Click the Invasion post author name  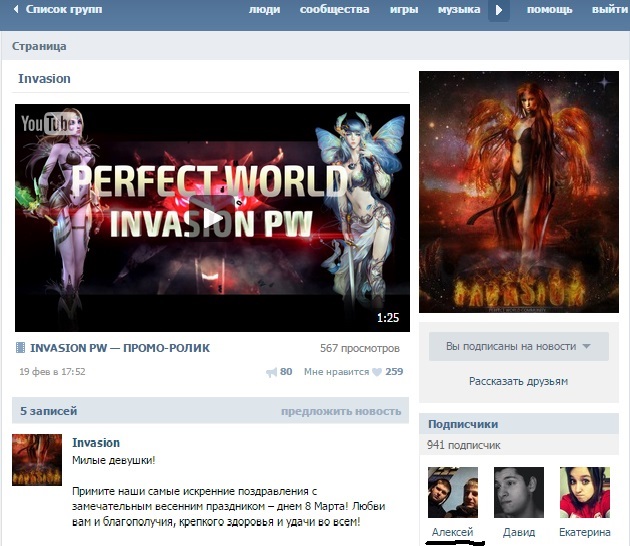pos(96,442)
